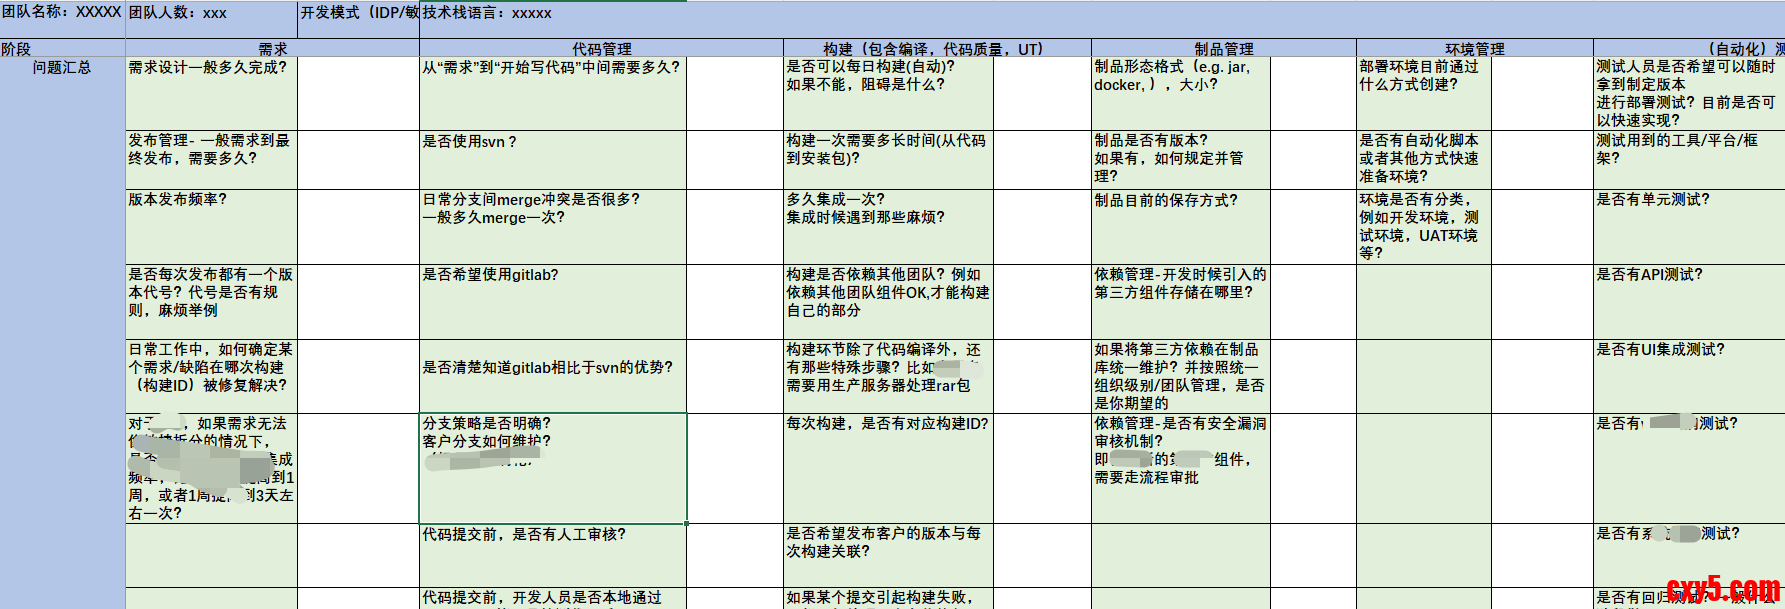This screenshot has height=609, width=1785.
Task: Click the fill handle of the selected cell
Action: coord(687,523)
